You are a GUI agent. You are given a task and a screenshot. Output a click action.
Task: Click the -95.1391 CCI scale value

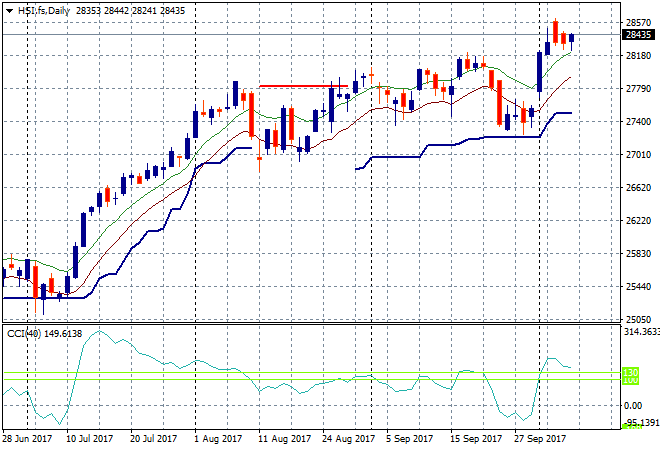[x=641, y=422]
